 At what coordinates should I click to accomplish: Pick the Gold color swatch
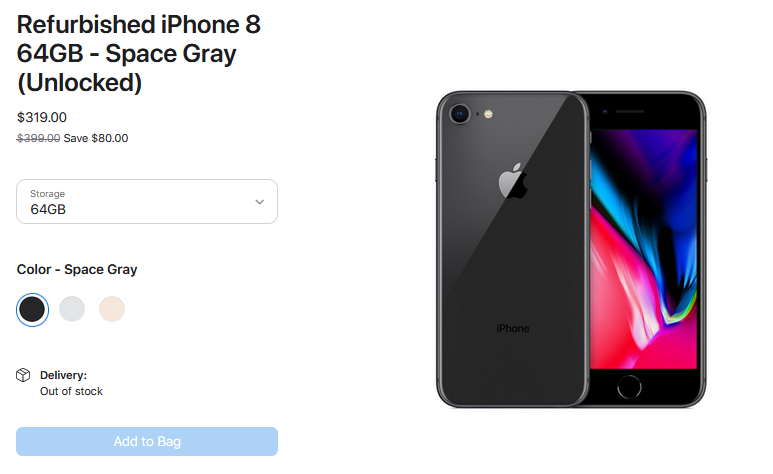pos(112,309)
